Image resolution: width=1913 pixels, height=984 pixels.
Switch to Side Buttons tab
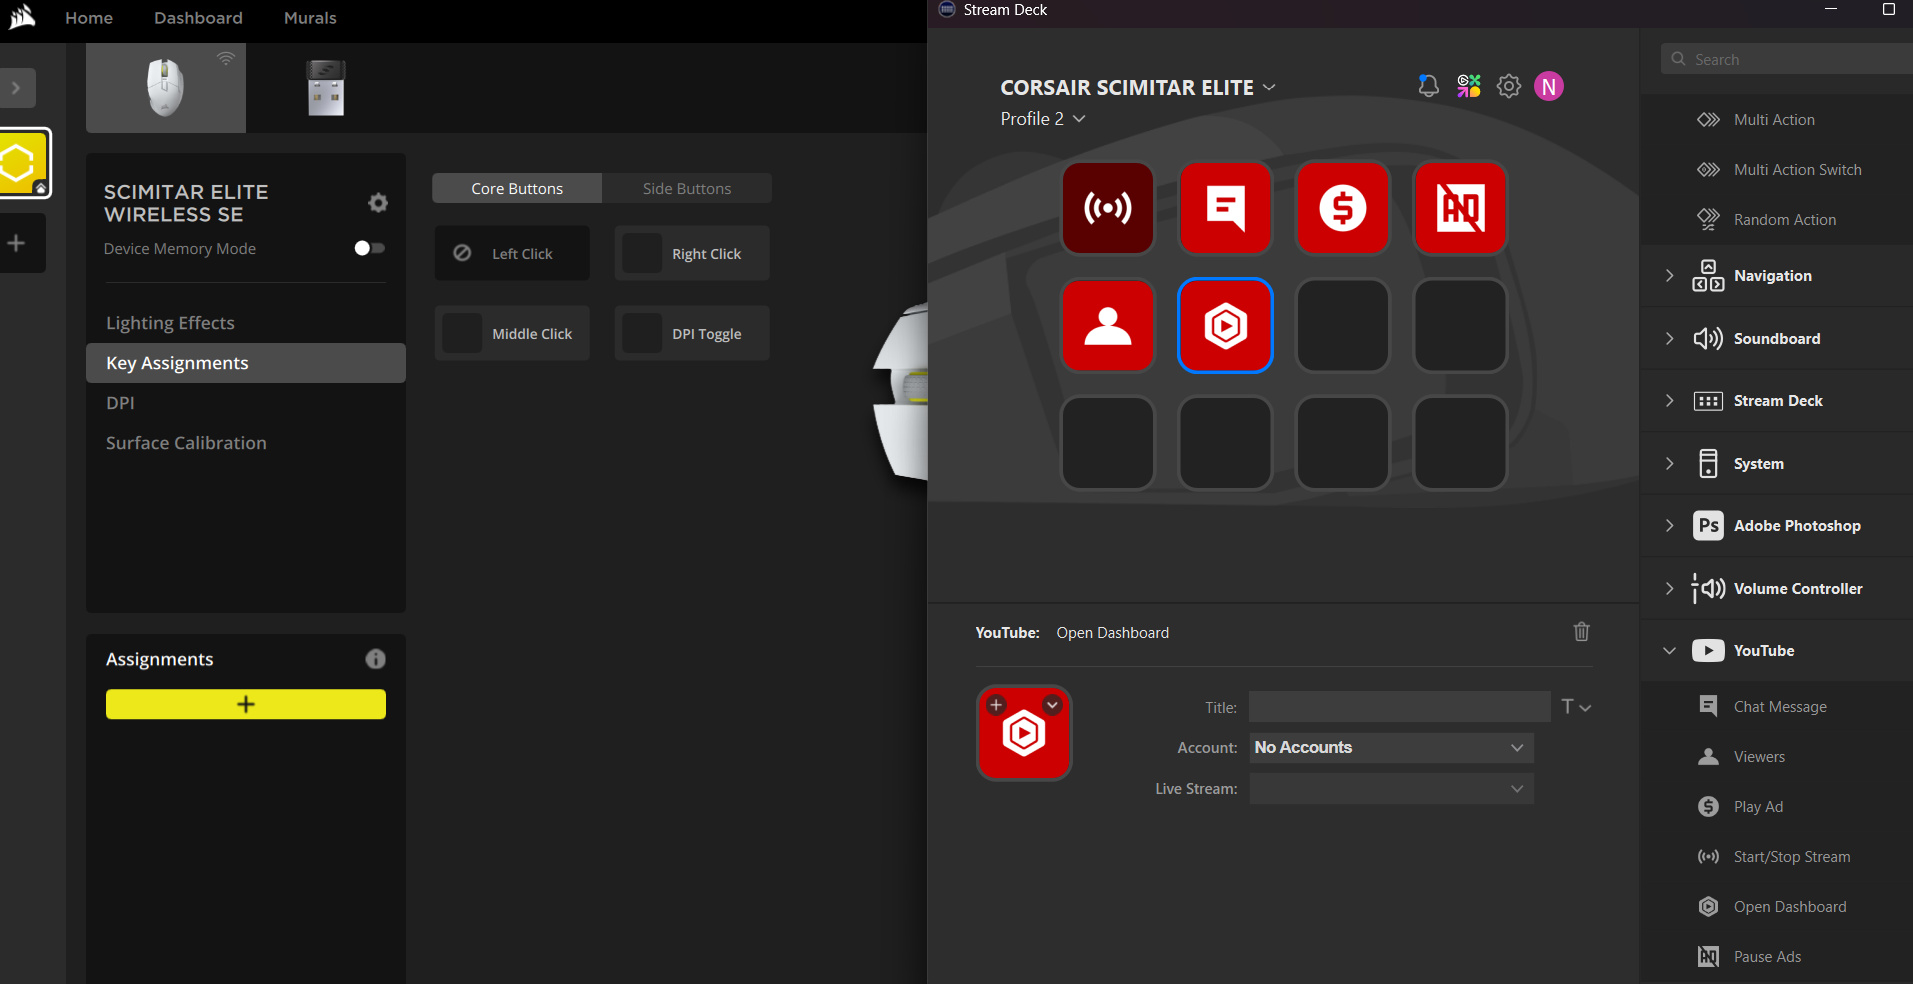687,188
